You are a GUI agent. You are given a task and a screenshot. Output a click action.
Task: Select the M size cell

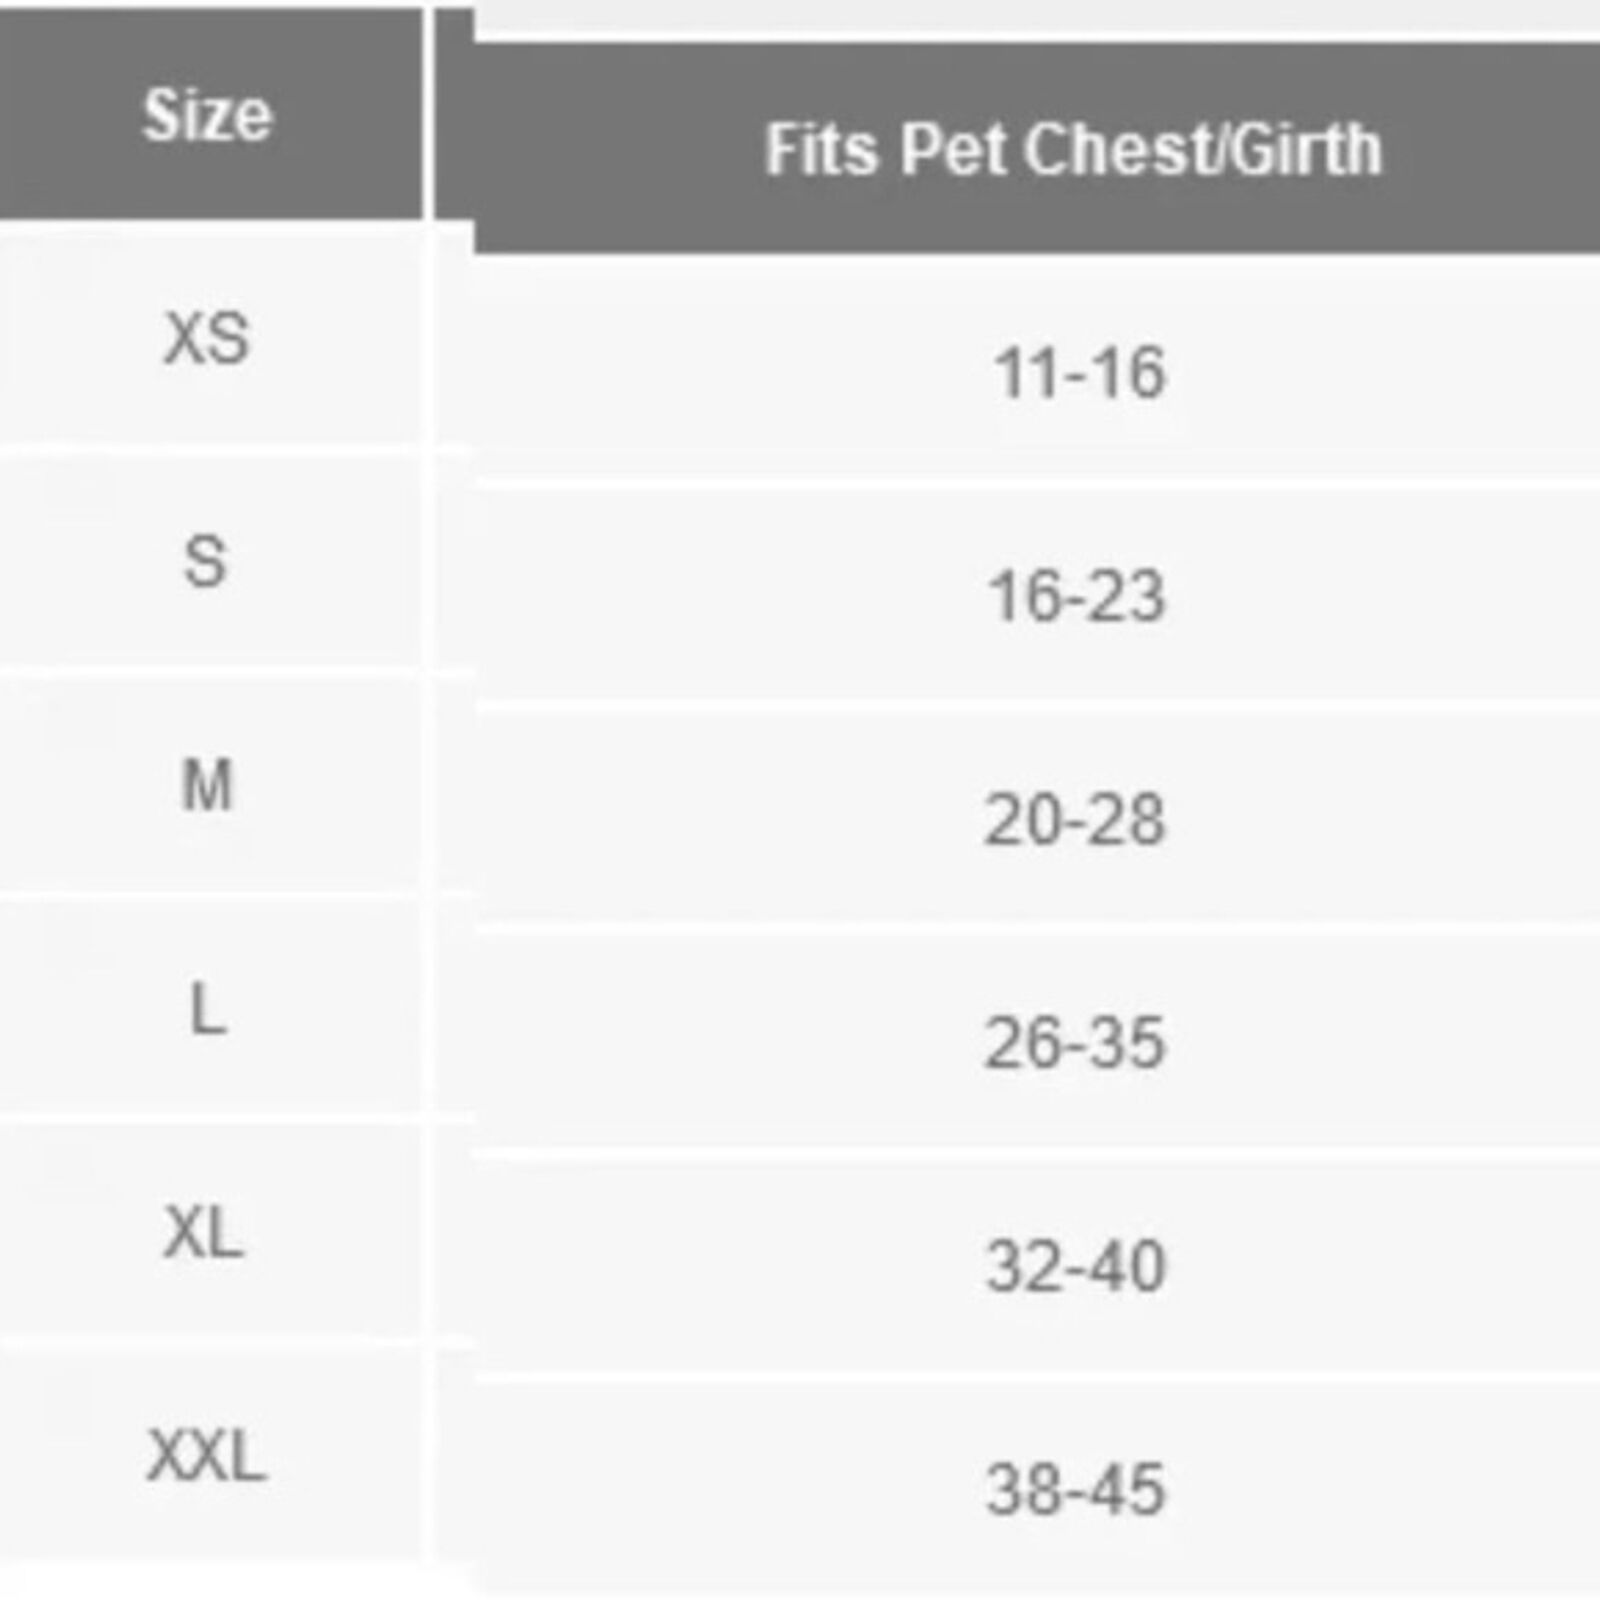[208, 785]
